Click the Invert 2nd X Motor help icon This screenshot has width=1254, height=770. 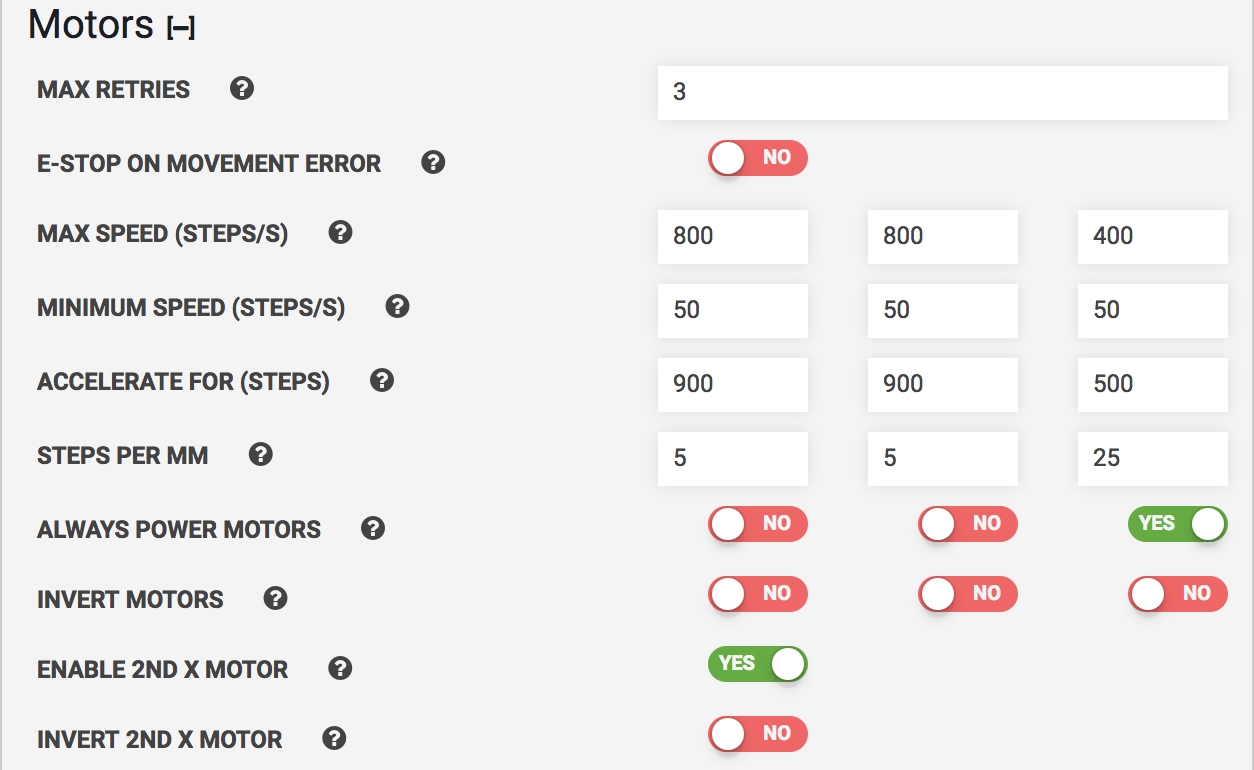coord(334,739)
